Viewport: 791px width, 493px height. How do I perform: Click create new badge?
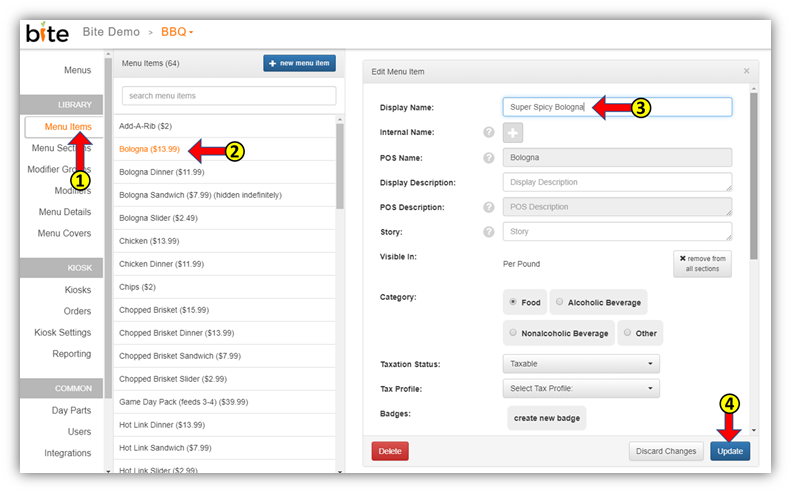547,418
